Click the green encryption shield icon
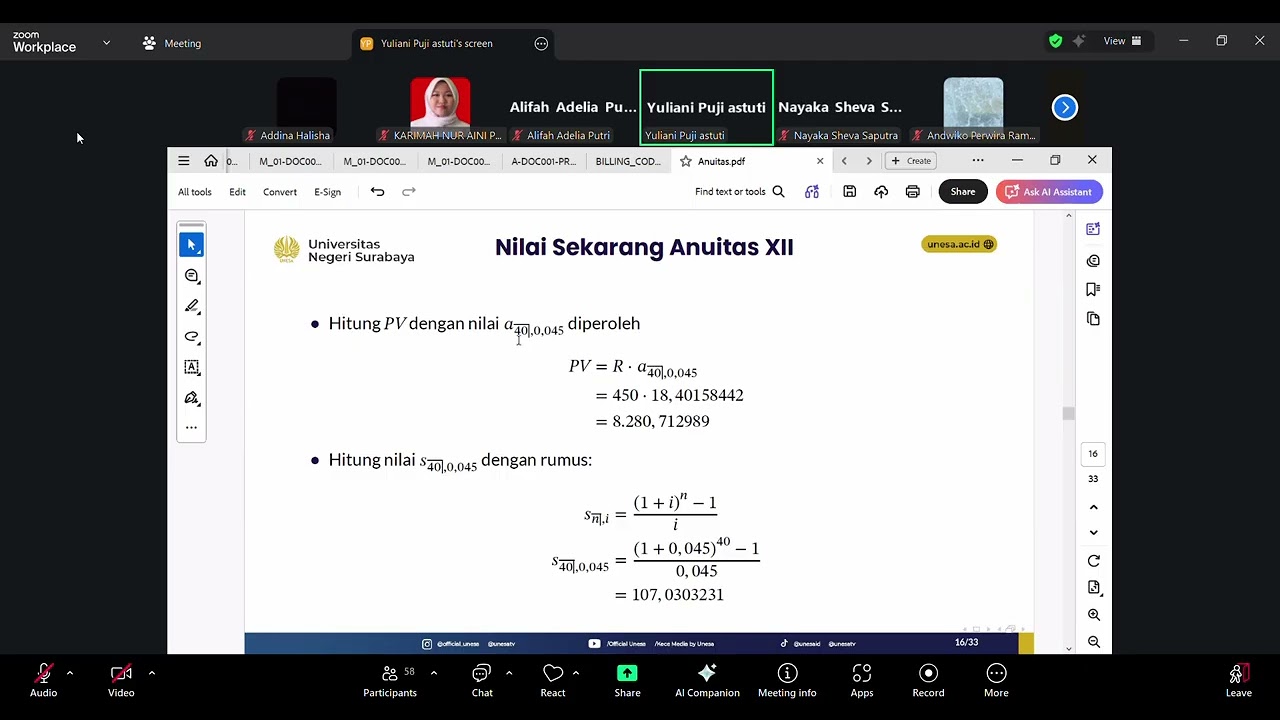 [x=1056, y=41]
